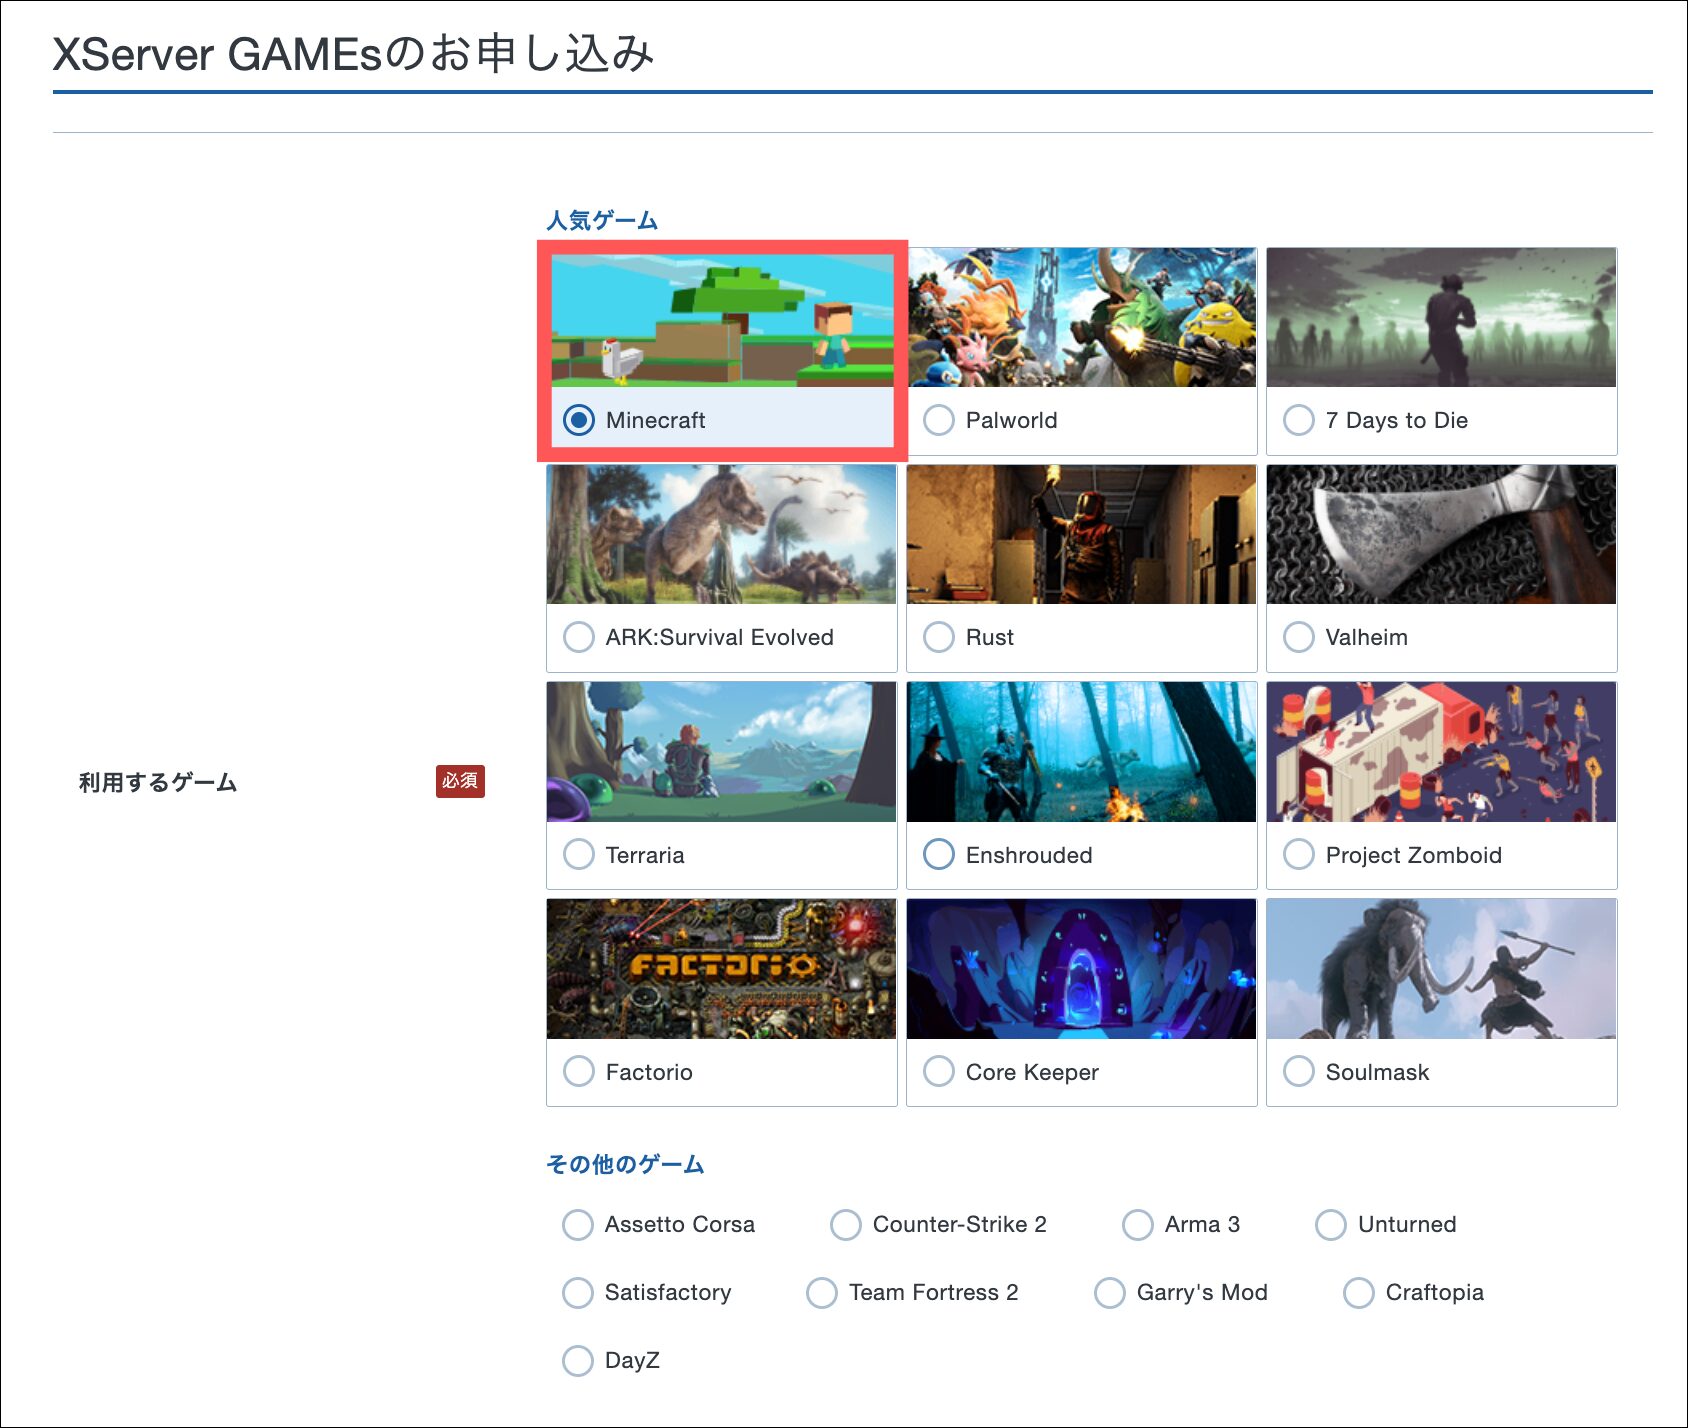Choose the Terraria radio option

click(x=579, y=855)
